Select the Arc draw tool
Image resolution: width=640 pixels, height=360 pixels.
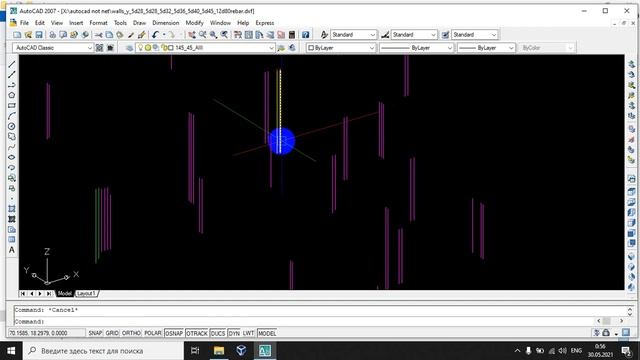click(12, 116)
